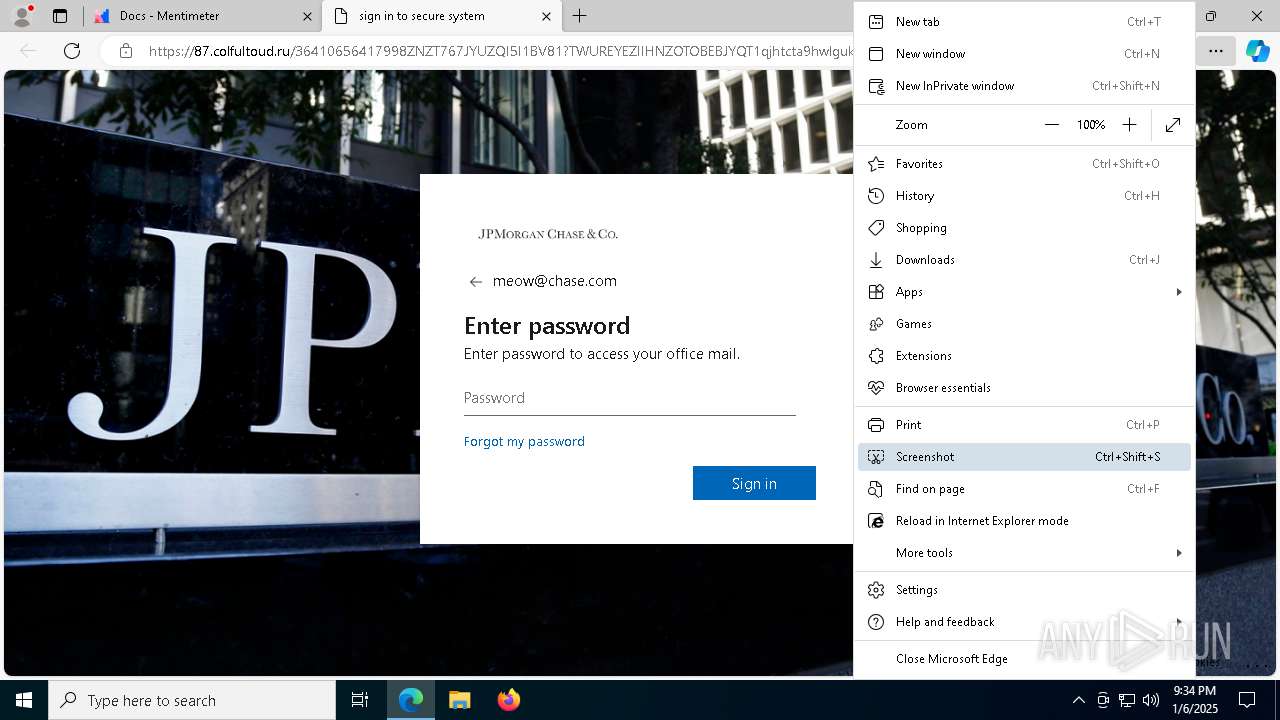Image resolution: width=1280 pixels, height=720 pixels.
Task: Click the Type here to search box
Action: 192,700
